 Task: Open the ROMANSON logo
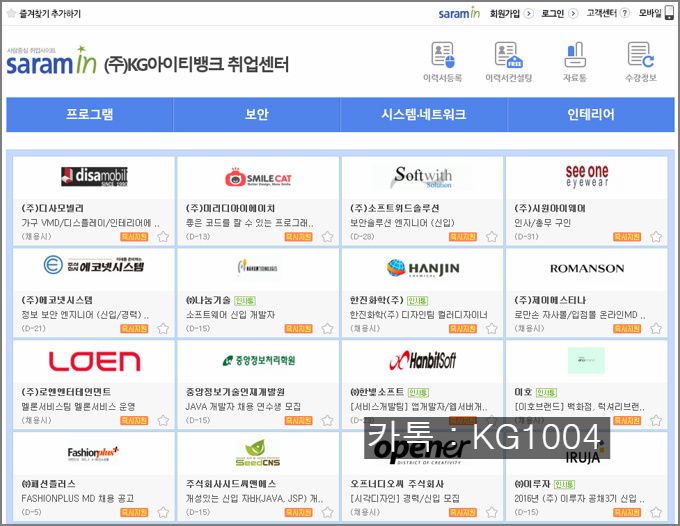pos(587,268)
